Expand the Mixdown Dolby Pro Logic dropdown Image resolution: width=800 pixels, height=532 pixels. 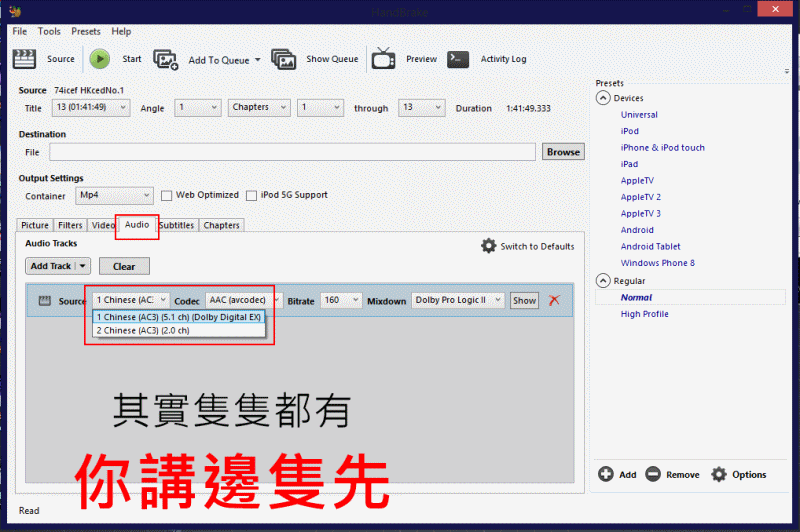(457, 300)
